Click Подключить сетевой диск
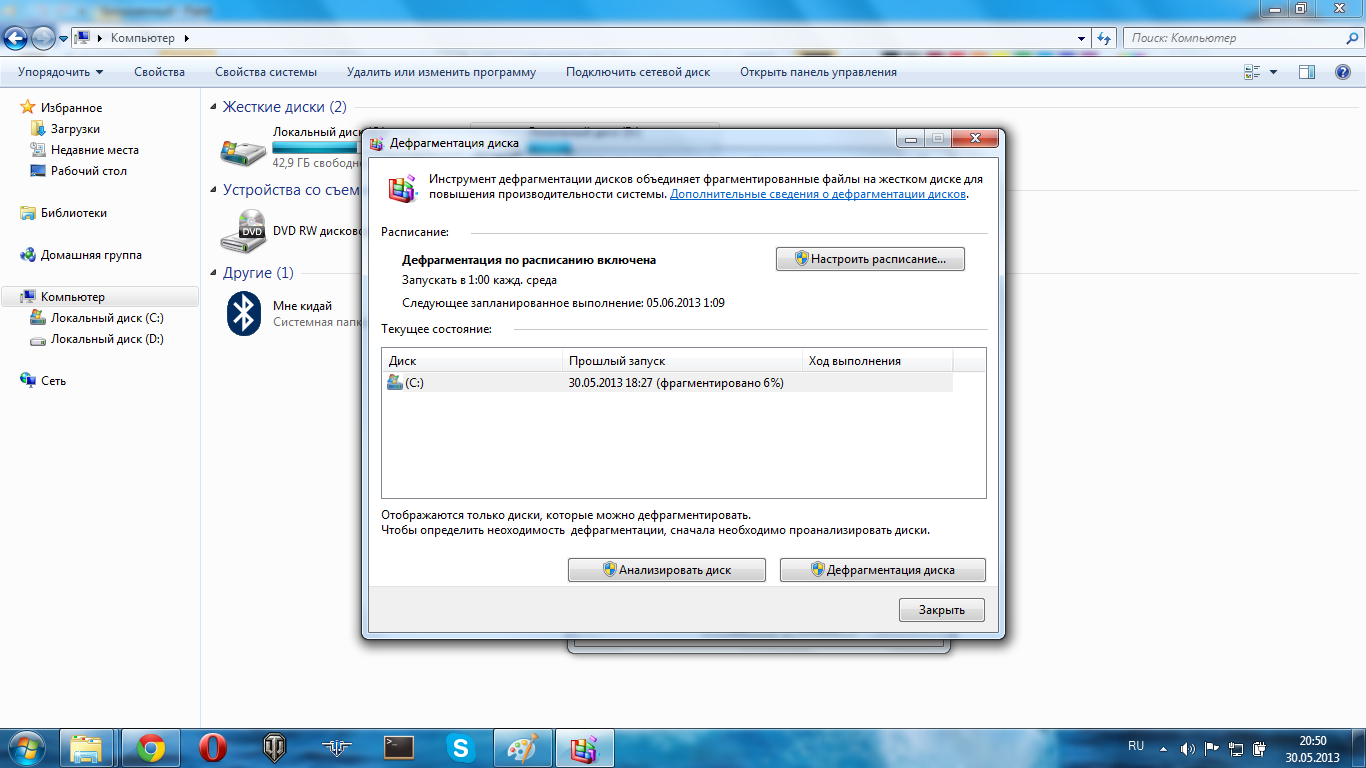 coord(638,72)
